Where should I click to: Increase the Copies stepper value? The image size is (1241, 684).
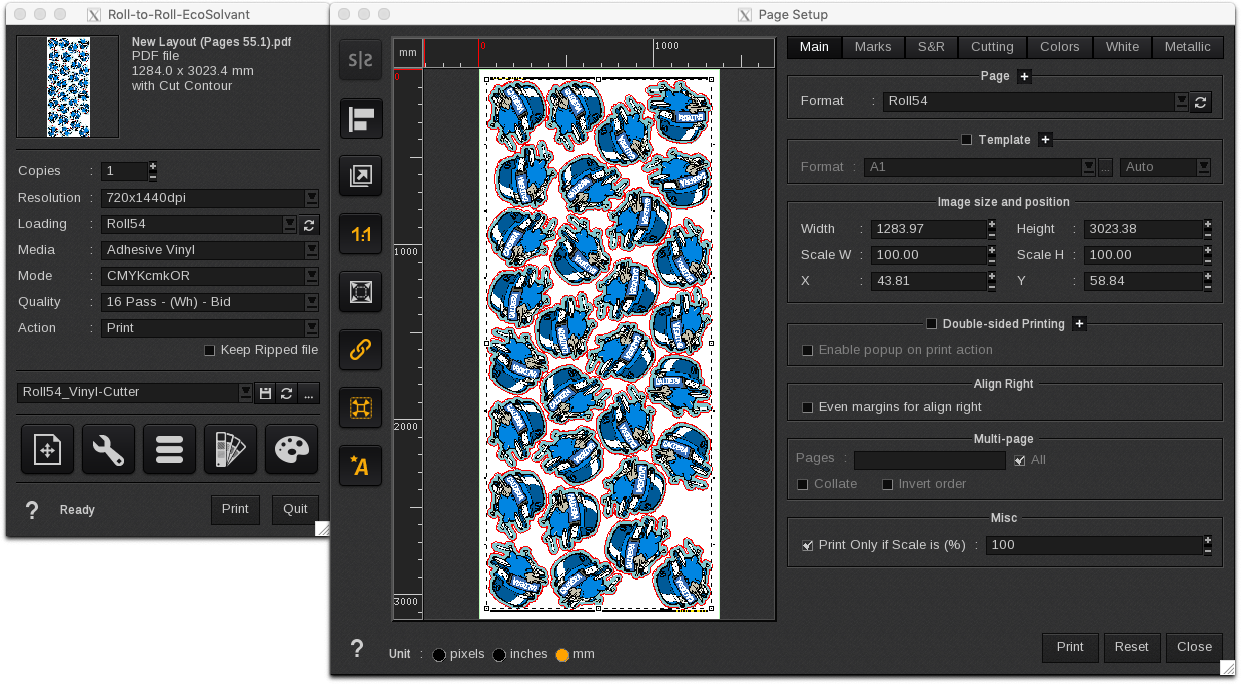(153, 166)
